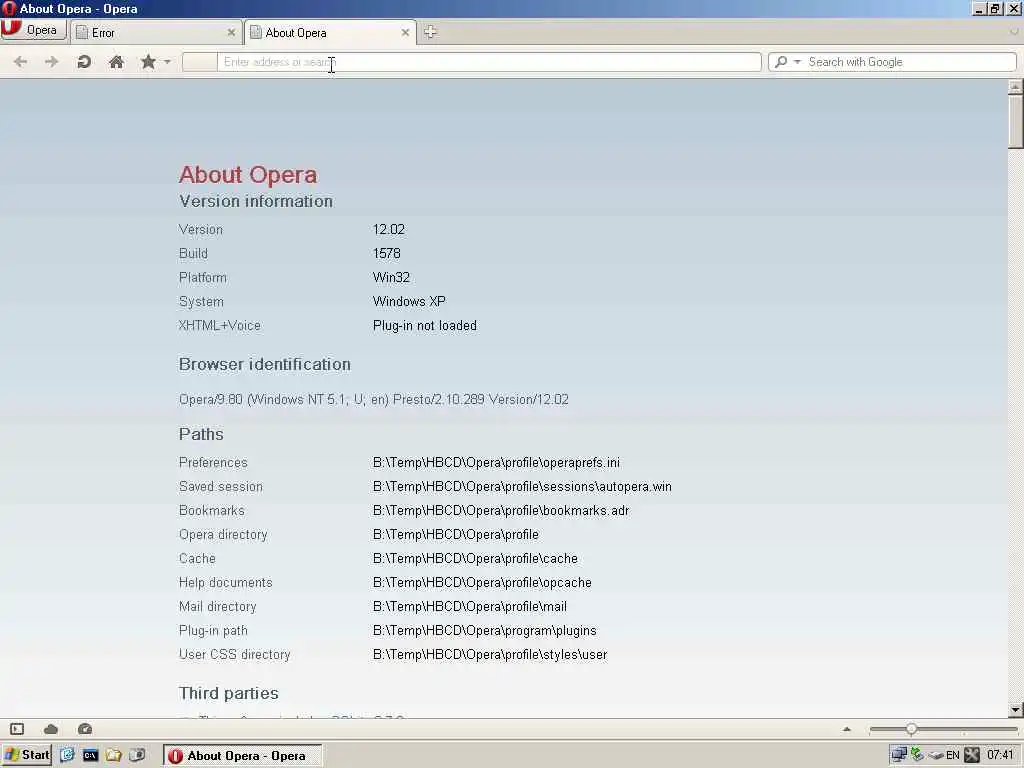Screen dimensions: 1024x768
Task: Click the Third parties heading
Action: (229, 693)
